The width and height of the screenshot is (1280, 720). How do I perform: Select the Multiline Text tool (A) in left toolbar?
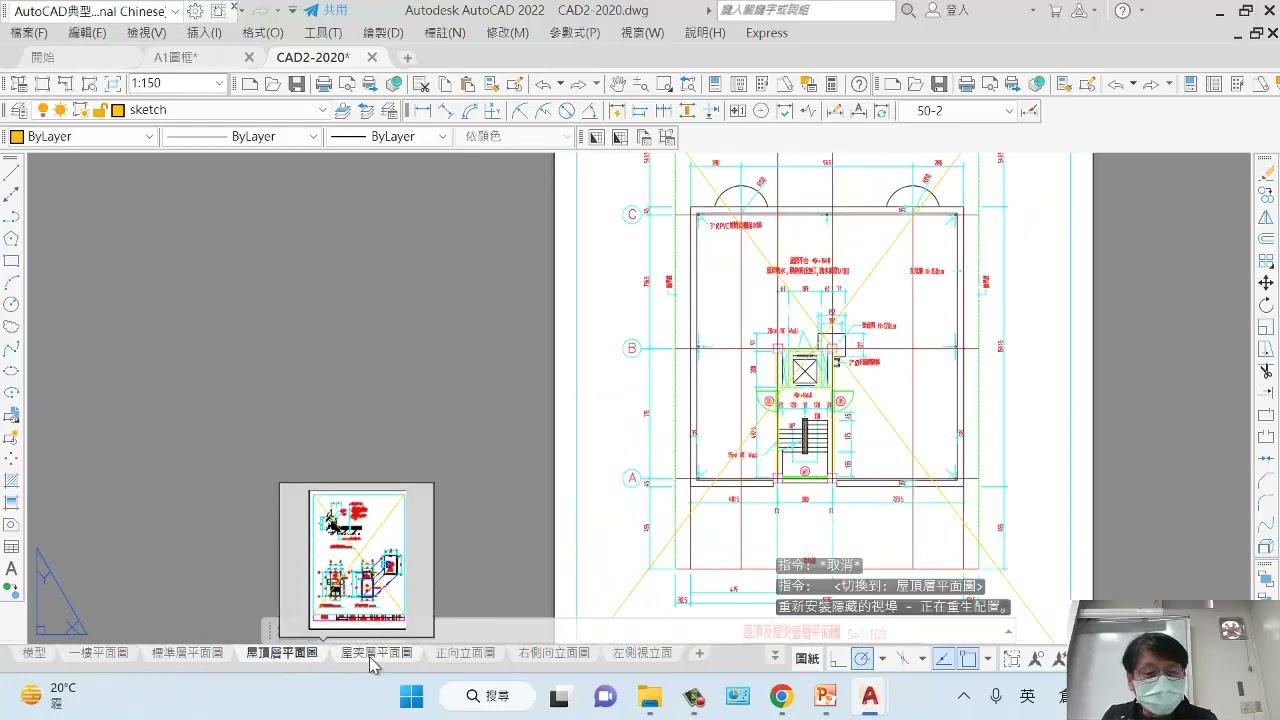coord(11,569)
